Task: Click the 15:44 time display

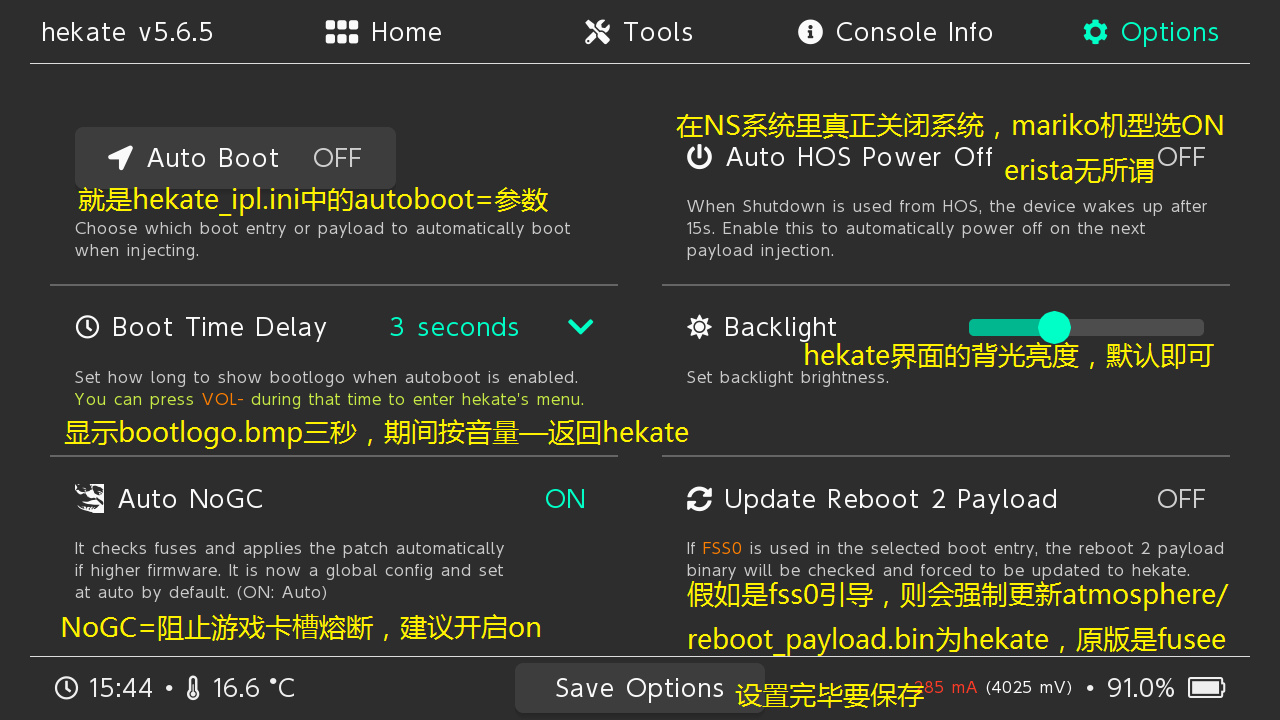Action: tap(121, 688)
